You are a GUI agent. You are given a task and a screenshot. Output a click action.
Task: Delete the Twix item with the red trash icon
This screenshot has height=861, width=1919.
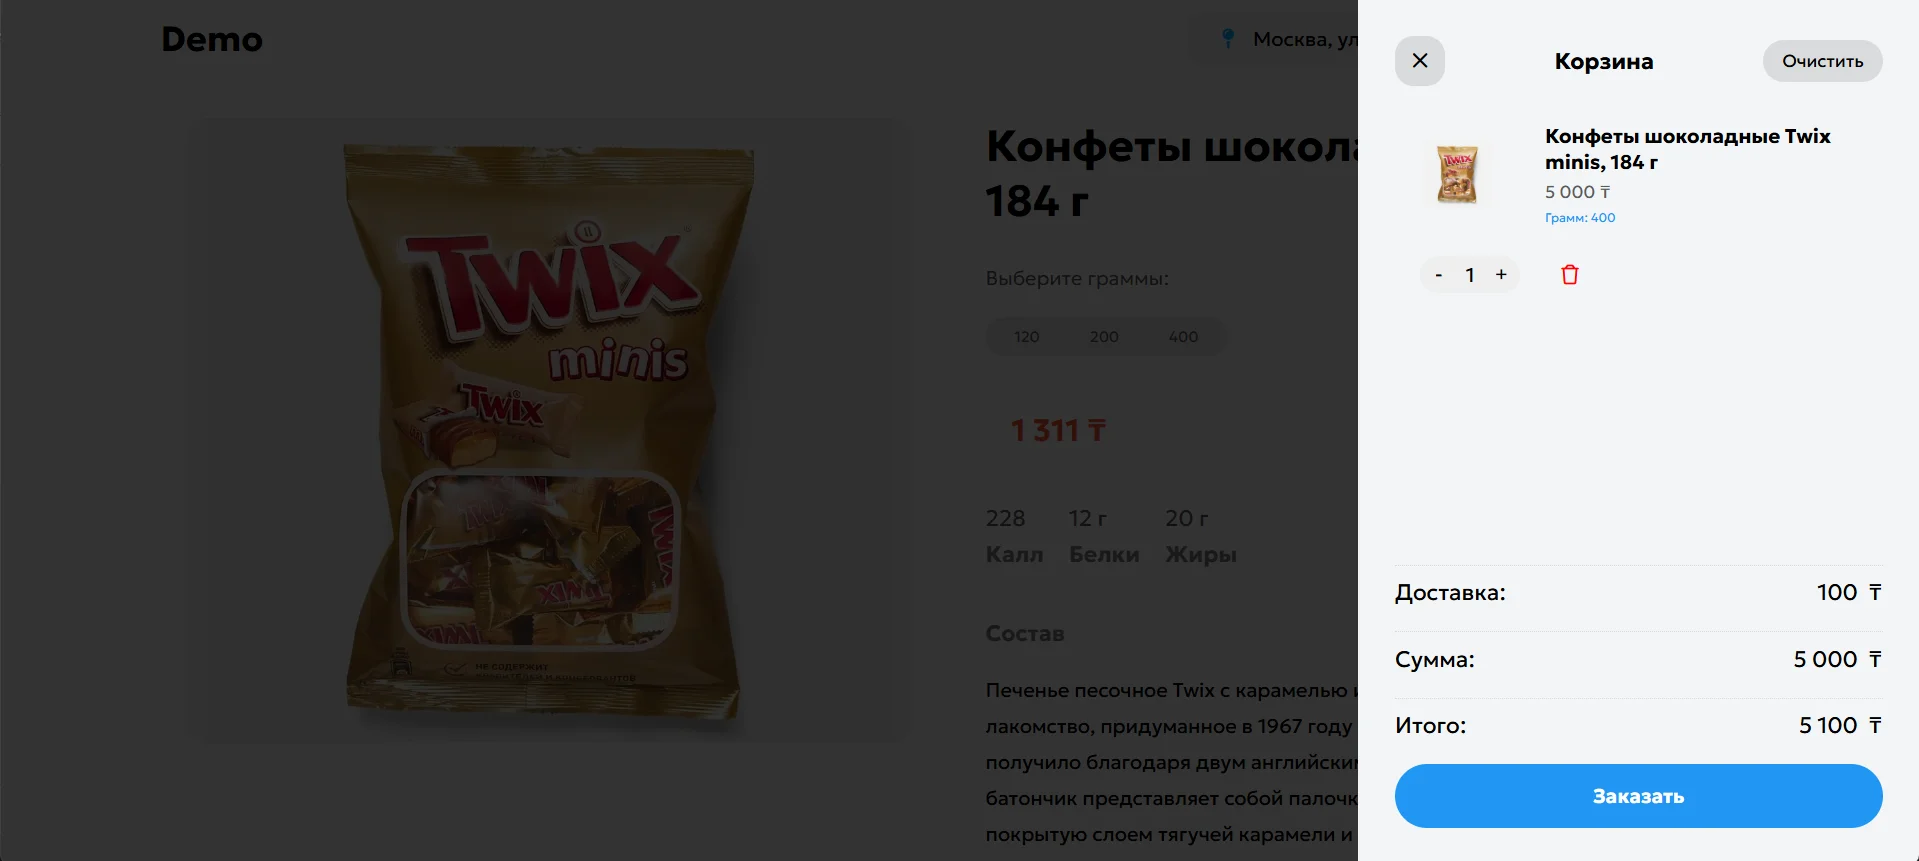click(1569, 275)
